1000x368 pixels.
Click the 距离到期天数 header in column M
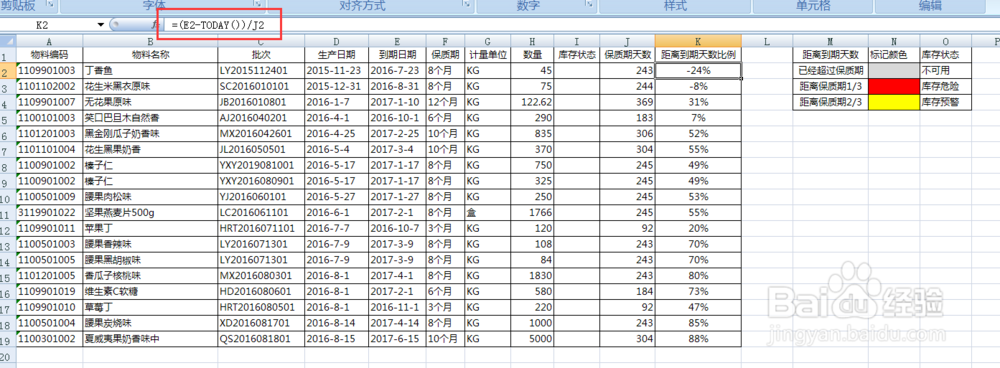click(x=830, y=54)
